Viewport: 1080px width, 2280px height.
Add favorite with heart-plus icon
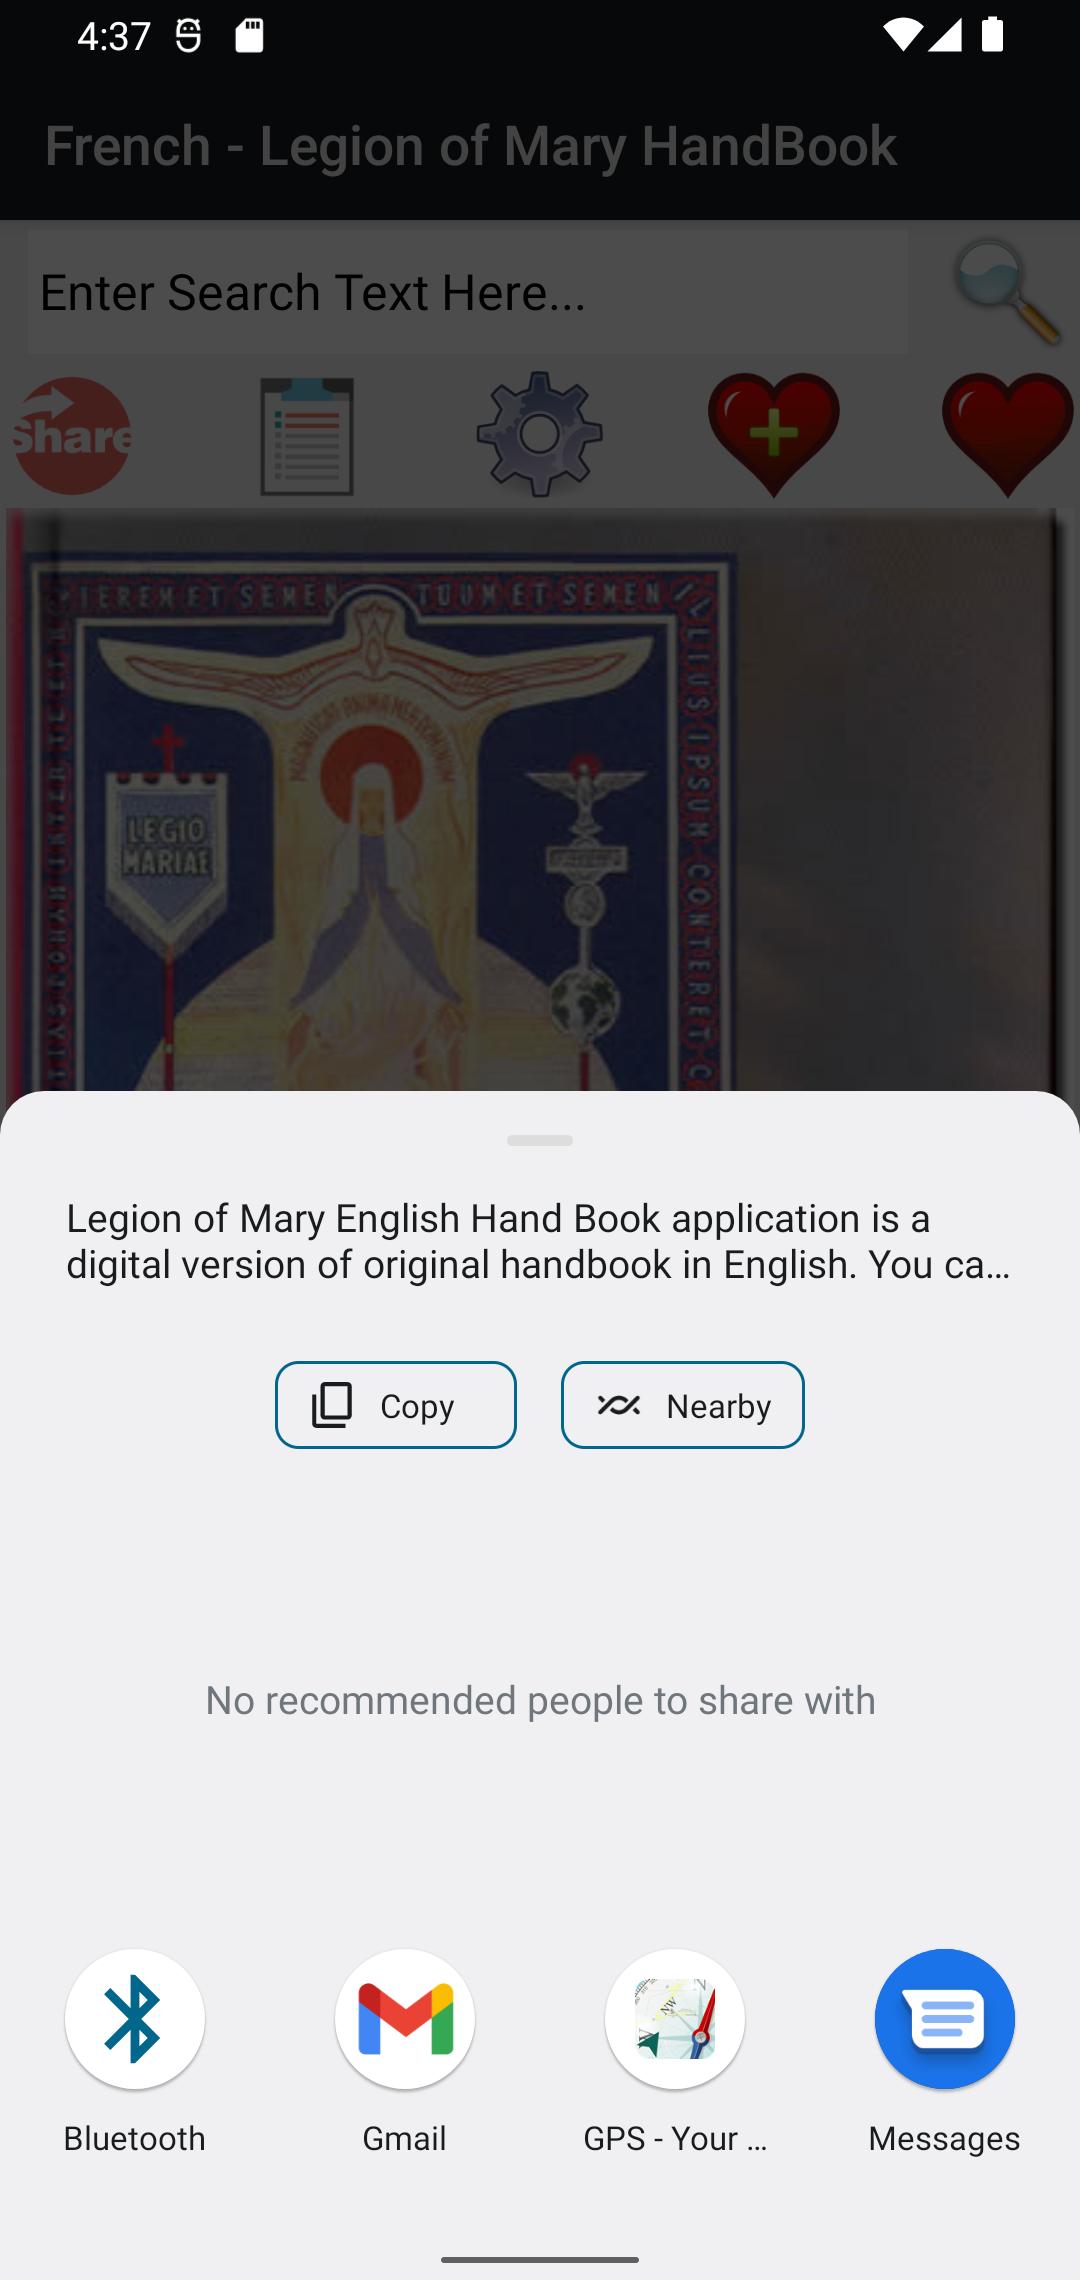[774, 435]
